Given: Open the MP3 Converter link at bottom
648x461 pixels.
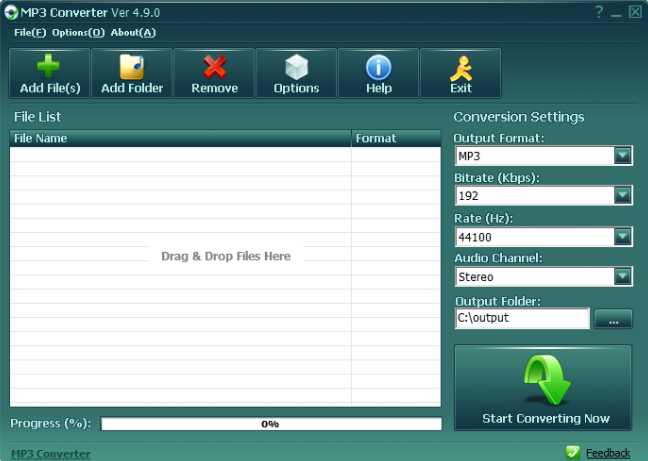Looking at the screenshot, I should [x=50, y=454].
